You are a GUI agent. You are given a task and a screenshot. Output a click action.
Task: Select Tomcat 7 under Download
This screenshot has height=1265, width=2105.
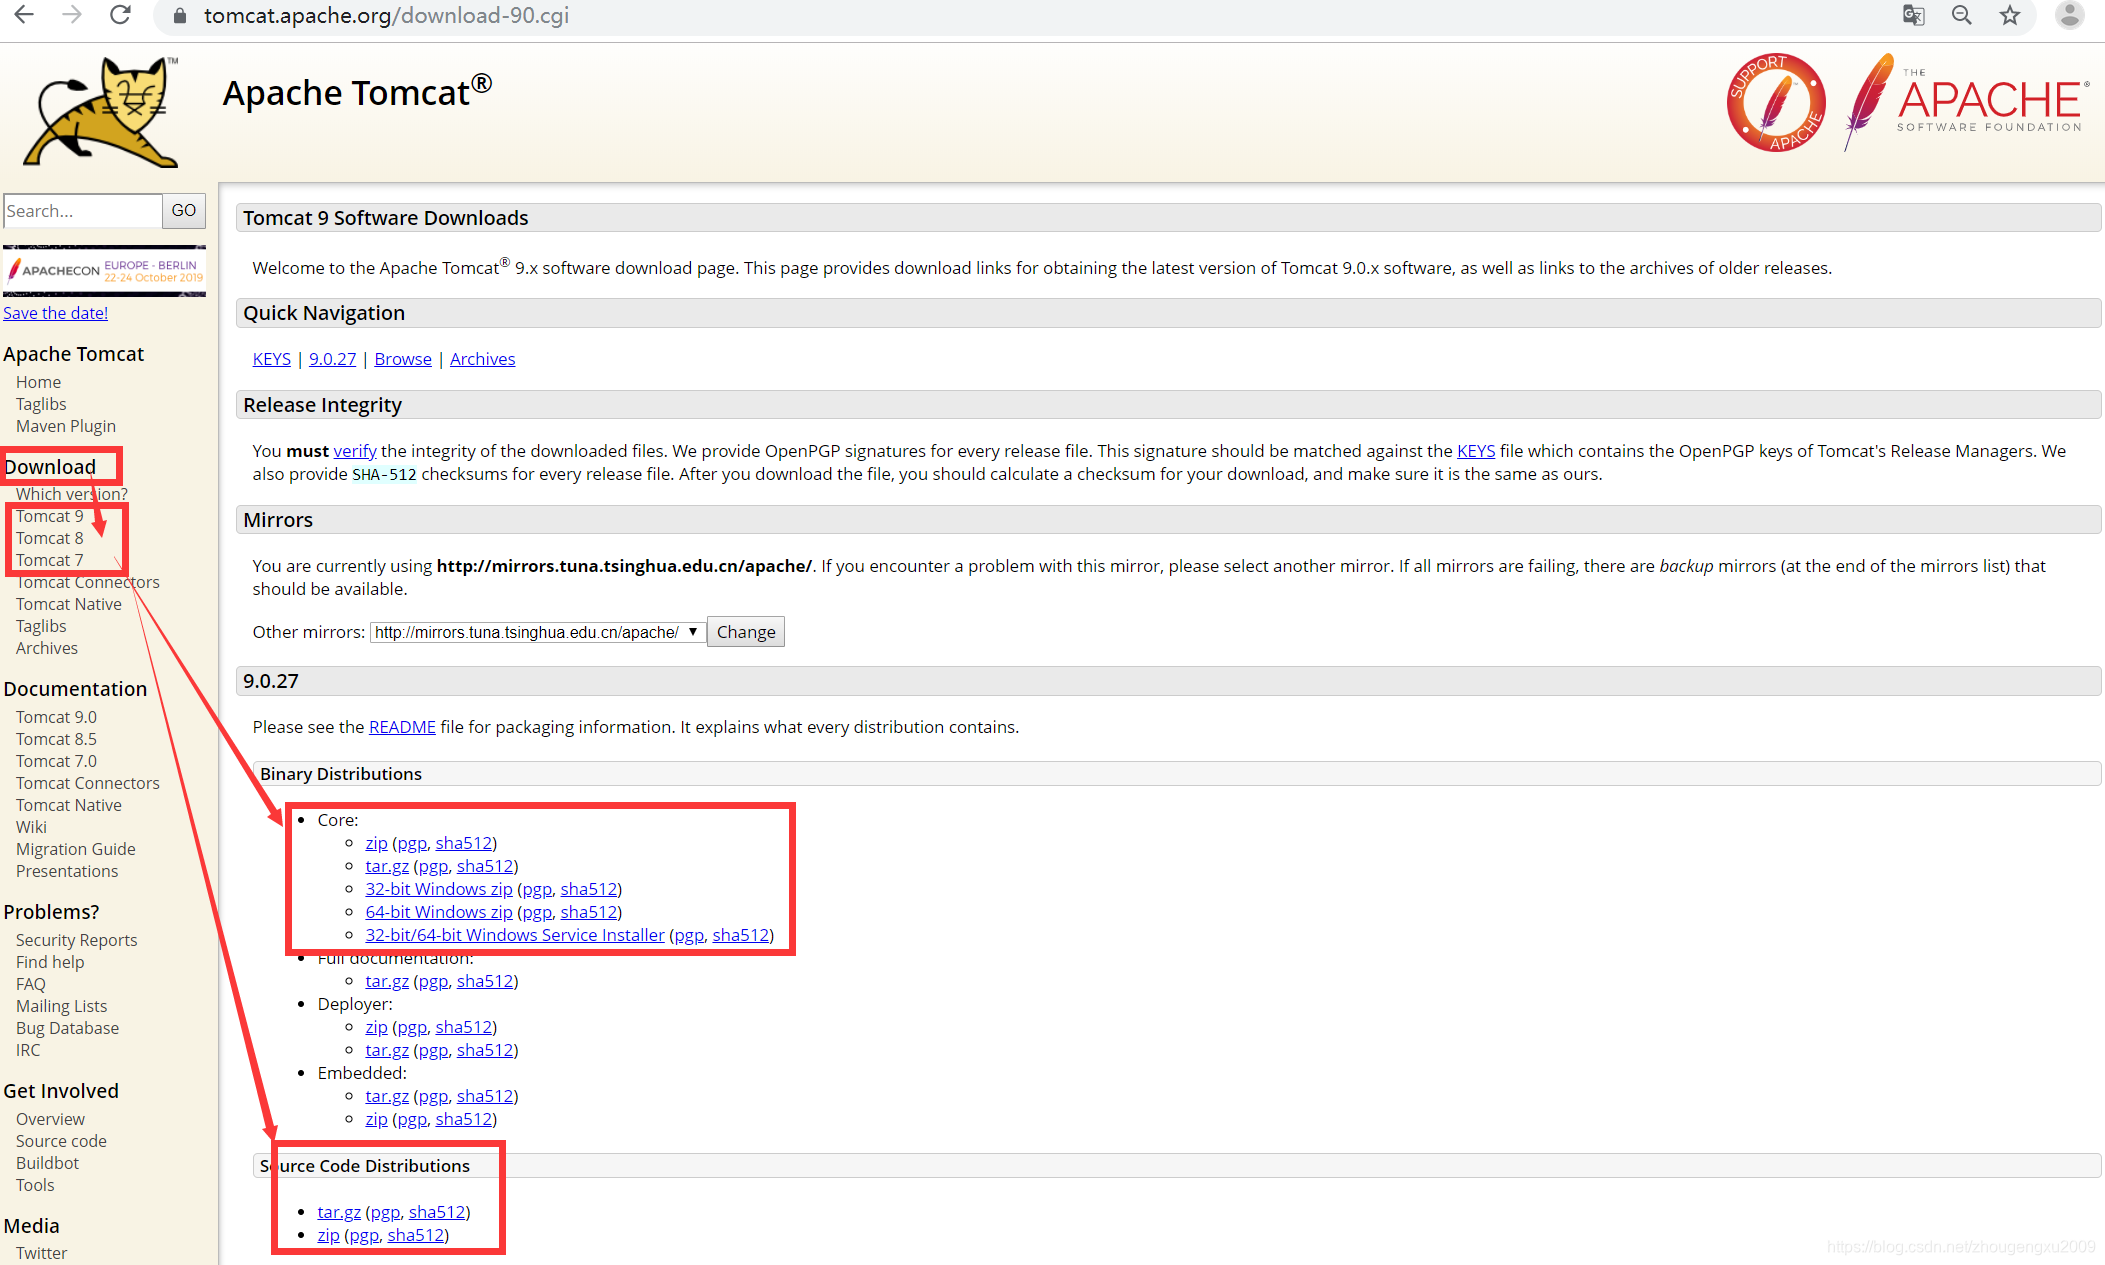pyautogui.click(x=50, y=560)
